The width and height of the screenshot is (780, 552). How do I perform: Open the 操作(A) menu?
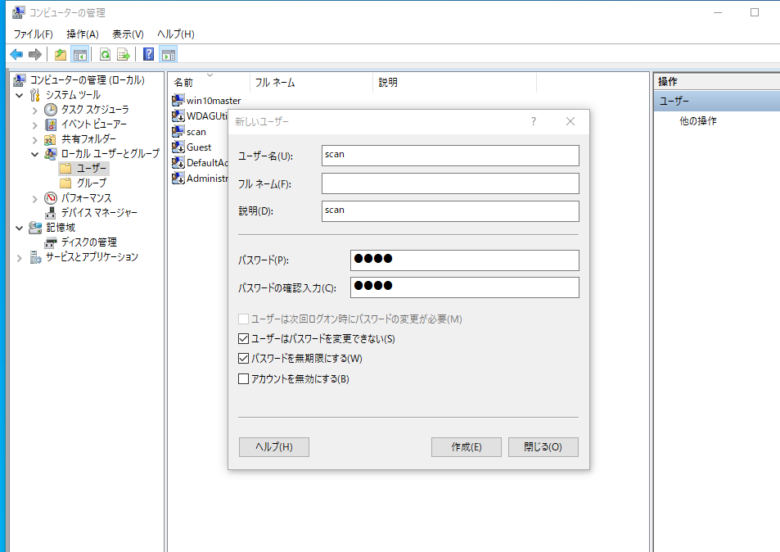tap(83, 34)
